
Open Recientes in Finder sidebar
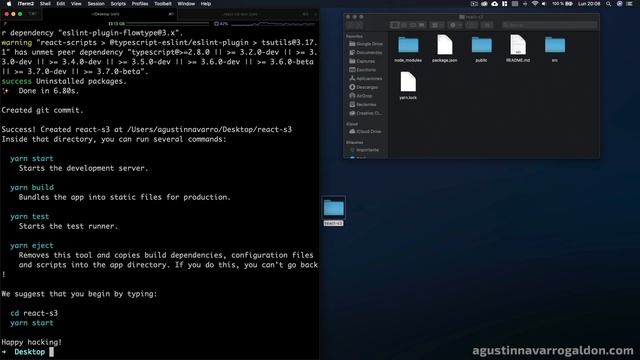point(362,104)
